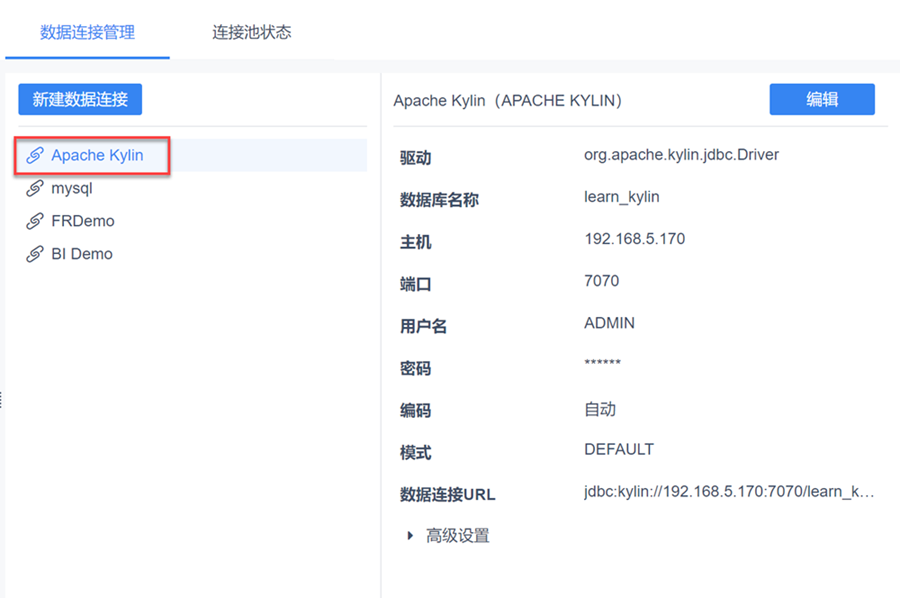Click the 模式 field label
The image size is (900, 598).
416,452
